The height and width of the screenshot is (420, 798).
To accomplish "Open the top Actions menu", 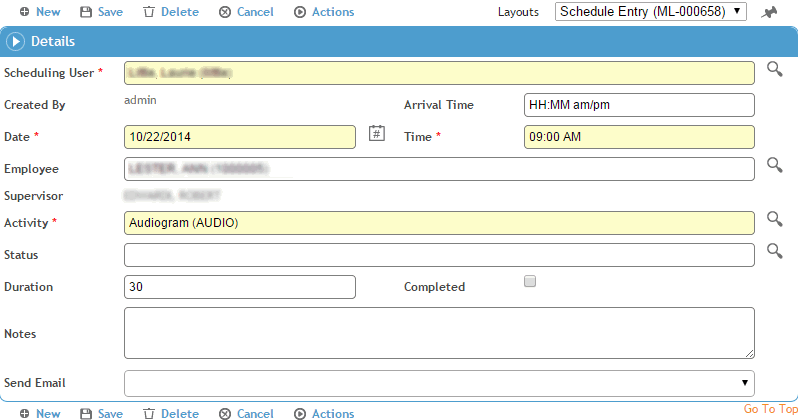I will [x=324, y=12].
